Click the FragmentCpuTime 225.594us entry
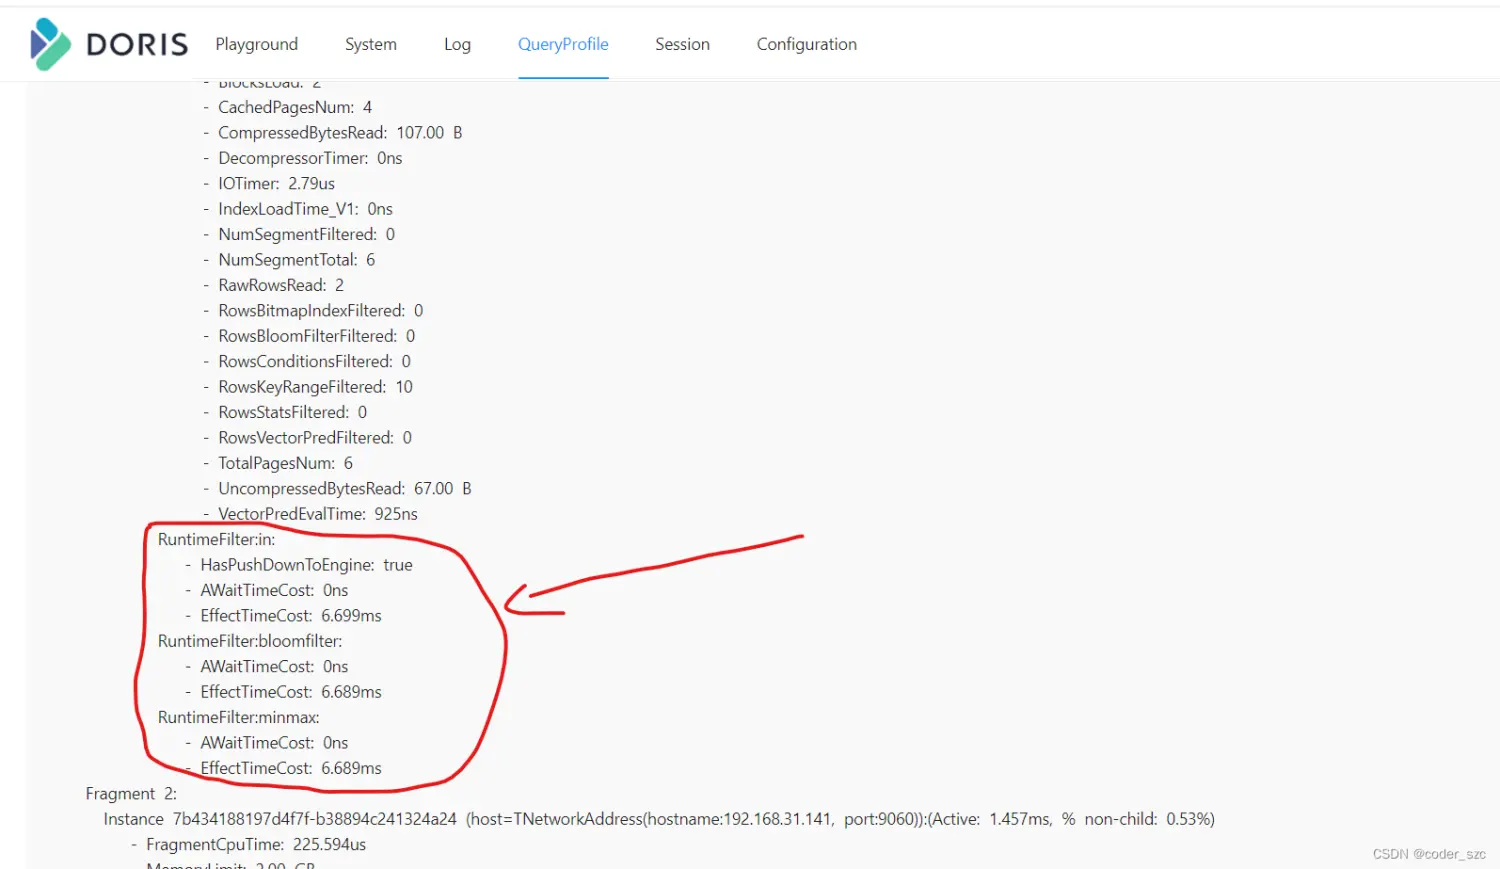The width and height of the screenshot is (1500, 869). 256,845
